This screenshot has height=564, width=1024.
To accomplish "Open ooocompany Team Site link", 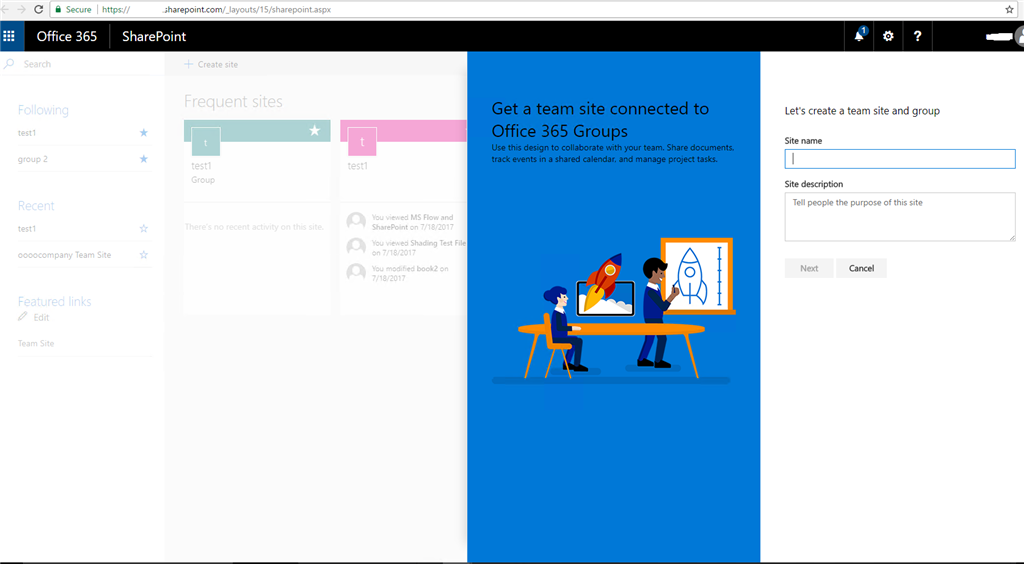I will point(65,255).
